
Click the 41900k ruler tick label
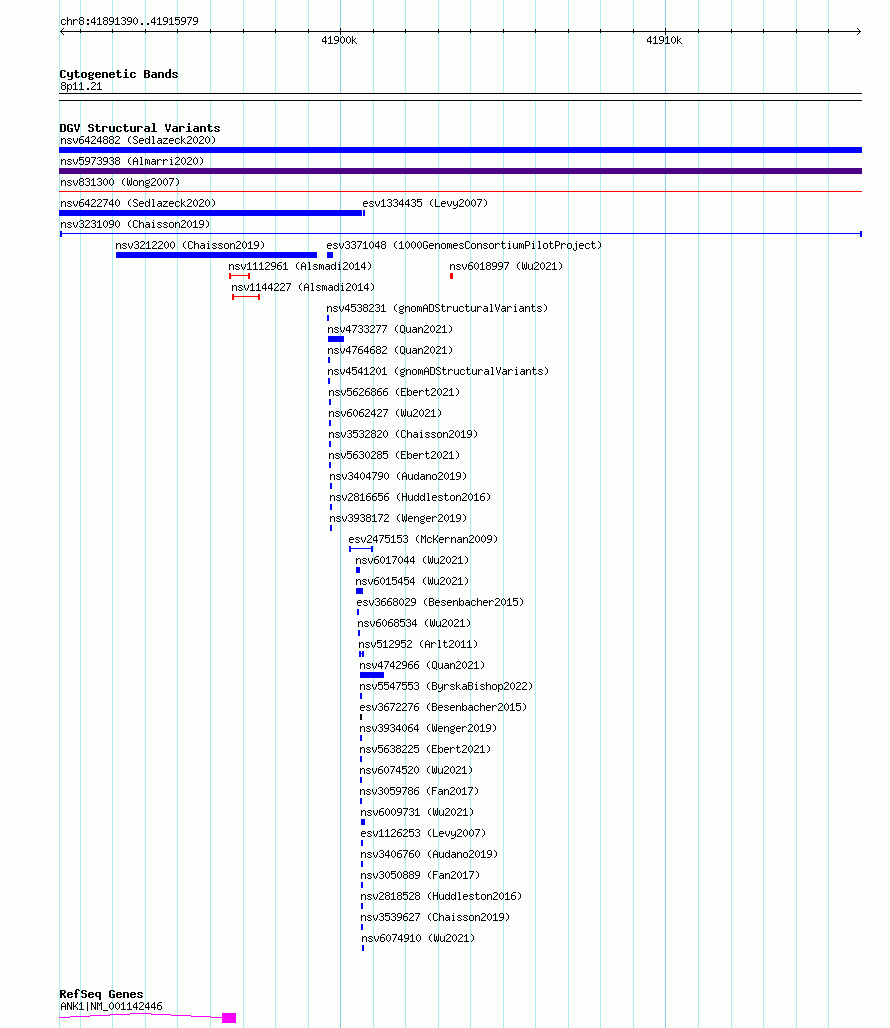tap(339, 41)
